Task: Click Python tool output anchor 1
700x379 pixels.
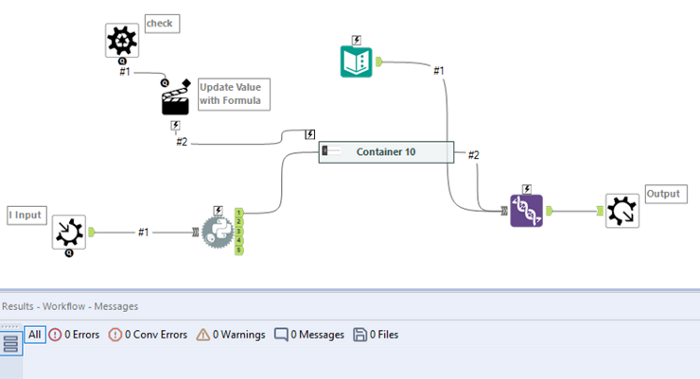Action: click(239, 212)
